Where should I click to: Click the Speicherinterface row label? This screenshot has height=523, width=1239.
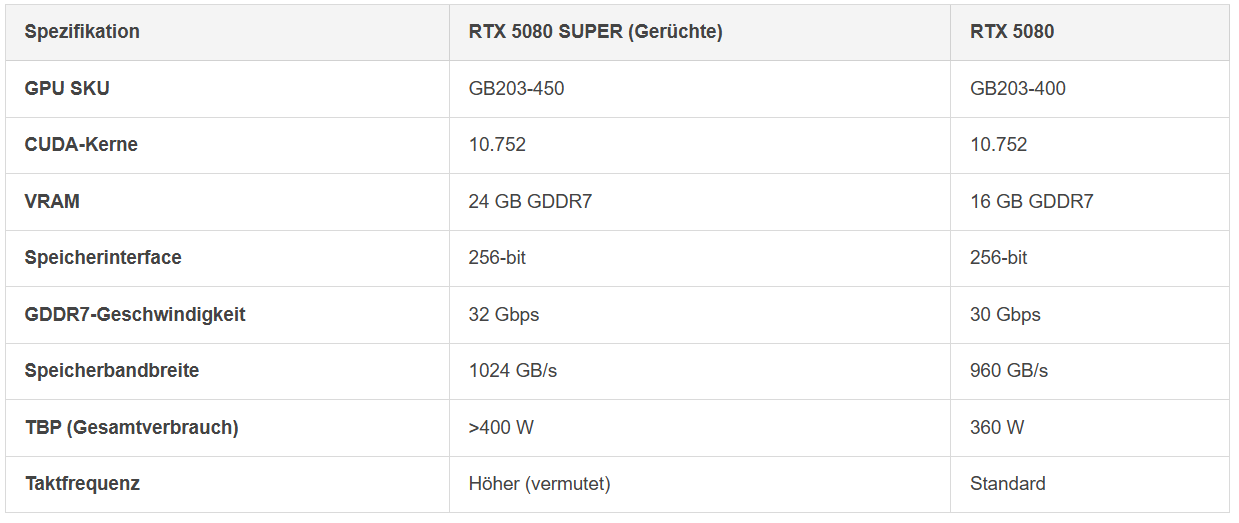pyautogui.click(x=103, y=258)
